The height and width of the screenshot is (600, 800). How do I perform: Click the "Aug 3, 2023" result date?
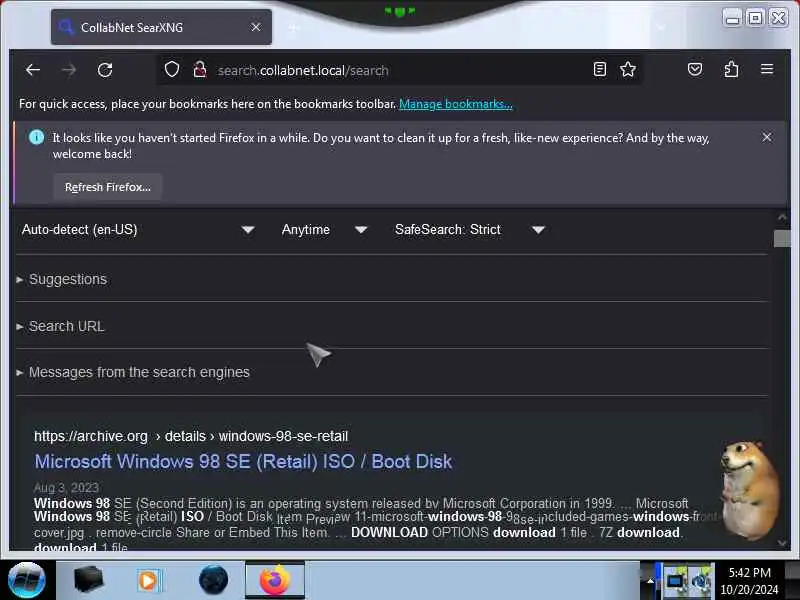pos(66,487)
